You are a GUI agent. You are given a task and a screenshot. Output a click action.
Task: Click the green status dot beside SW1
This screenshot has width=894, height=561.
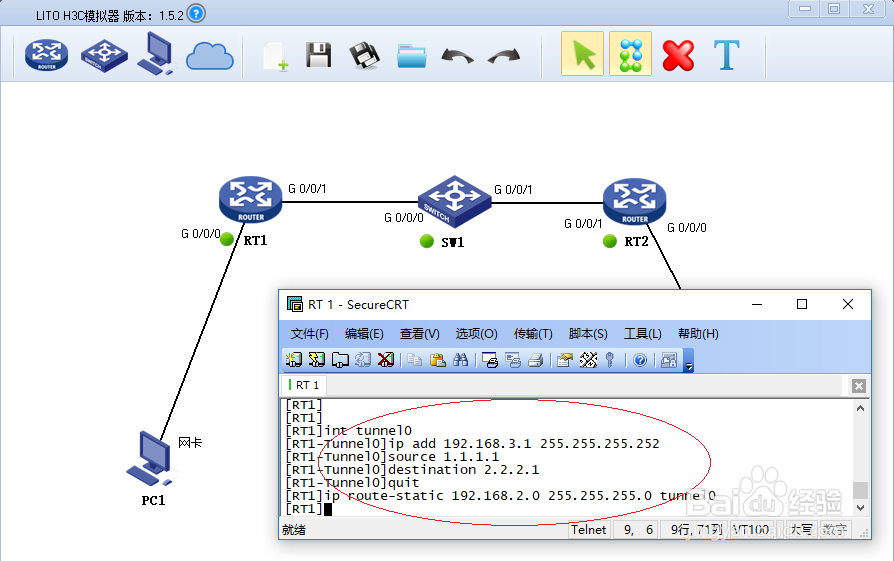(426, 241)
